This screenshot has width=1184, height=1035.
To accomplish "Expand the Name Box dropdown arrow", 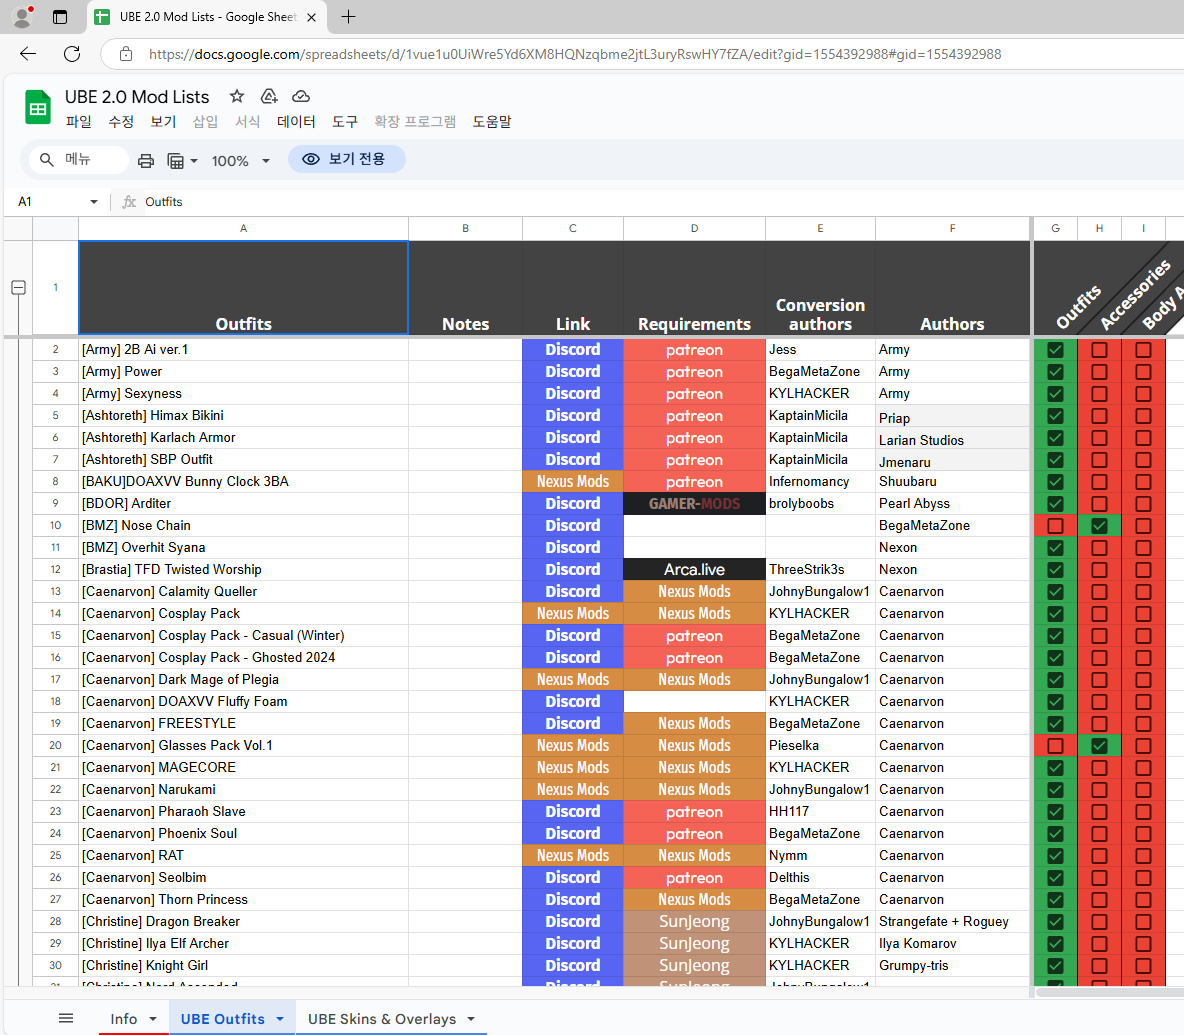I will [x=94, y=202].
